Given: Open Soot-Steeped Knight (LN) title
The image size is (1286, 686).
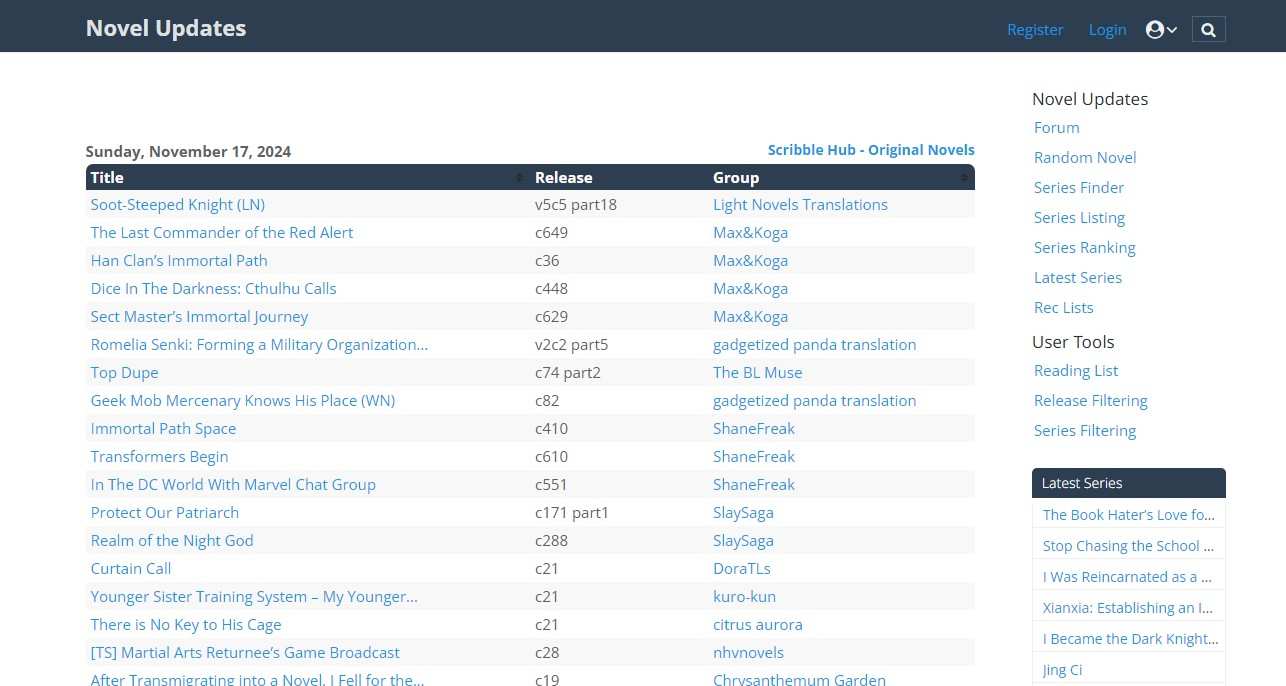Looking at the screenshot, I should coord(178,205).
